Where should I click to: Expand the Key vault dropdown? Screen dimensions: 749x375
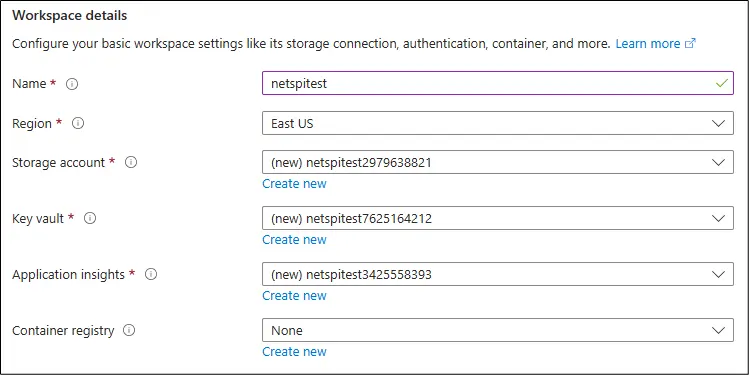[498, 218]
